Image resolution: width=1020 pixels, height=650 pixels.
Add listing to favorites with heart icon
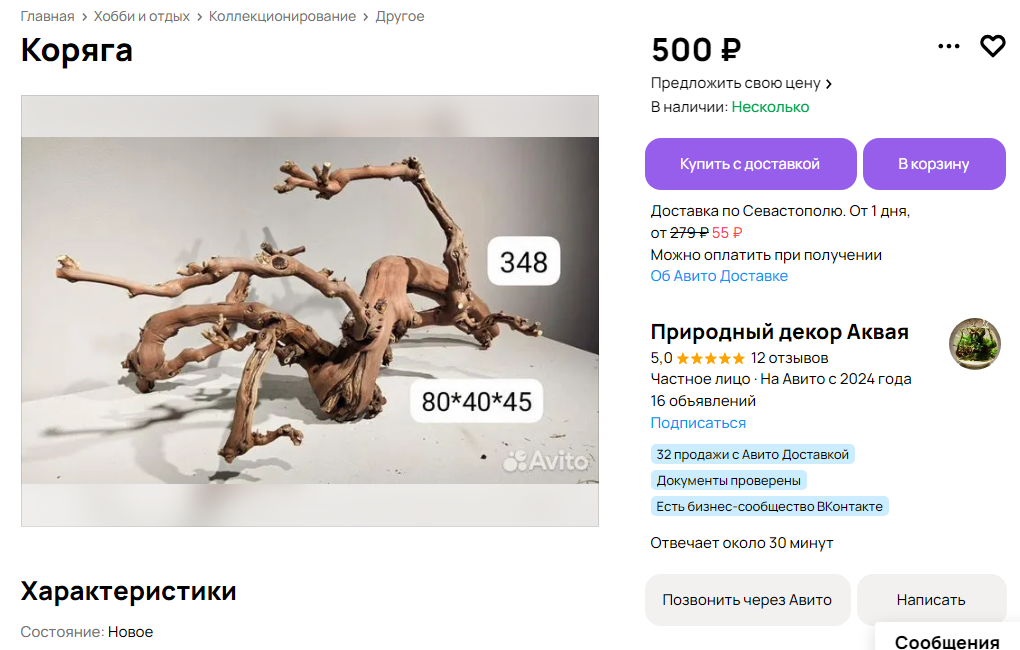coord(993,46)
